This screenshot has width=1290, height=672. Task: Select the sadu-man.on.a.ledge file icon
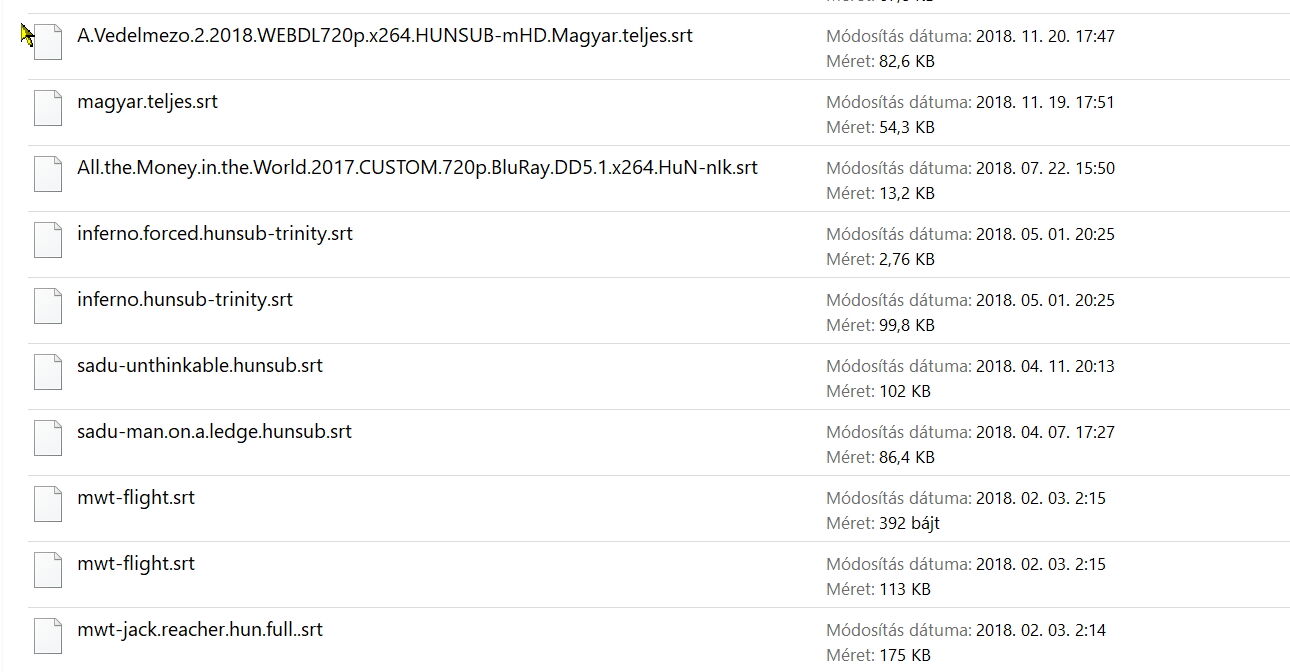(x=48, y=439)
